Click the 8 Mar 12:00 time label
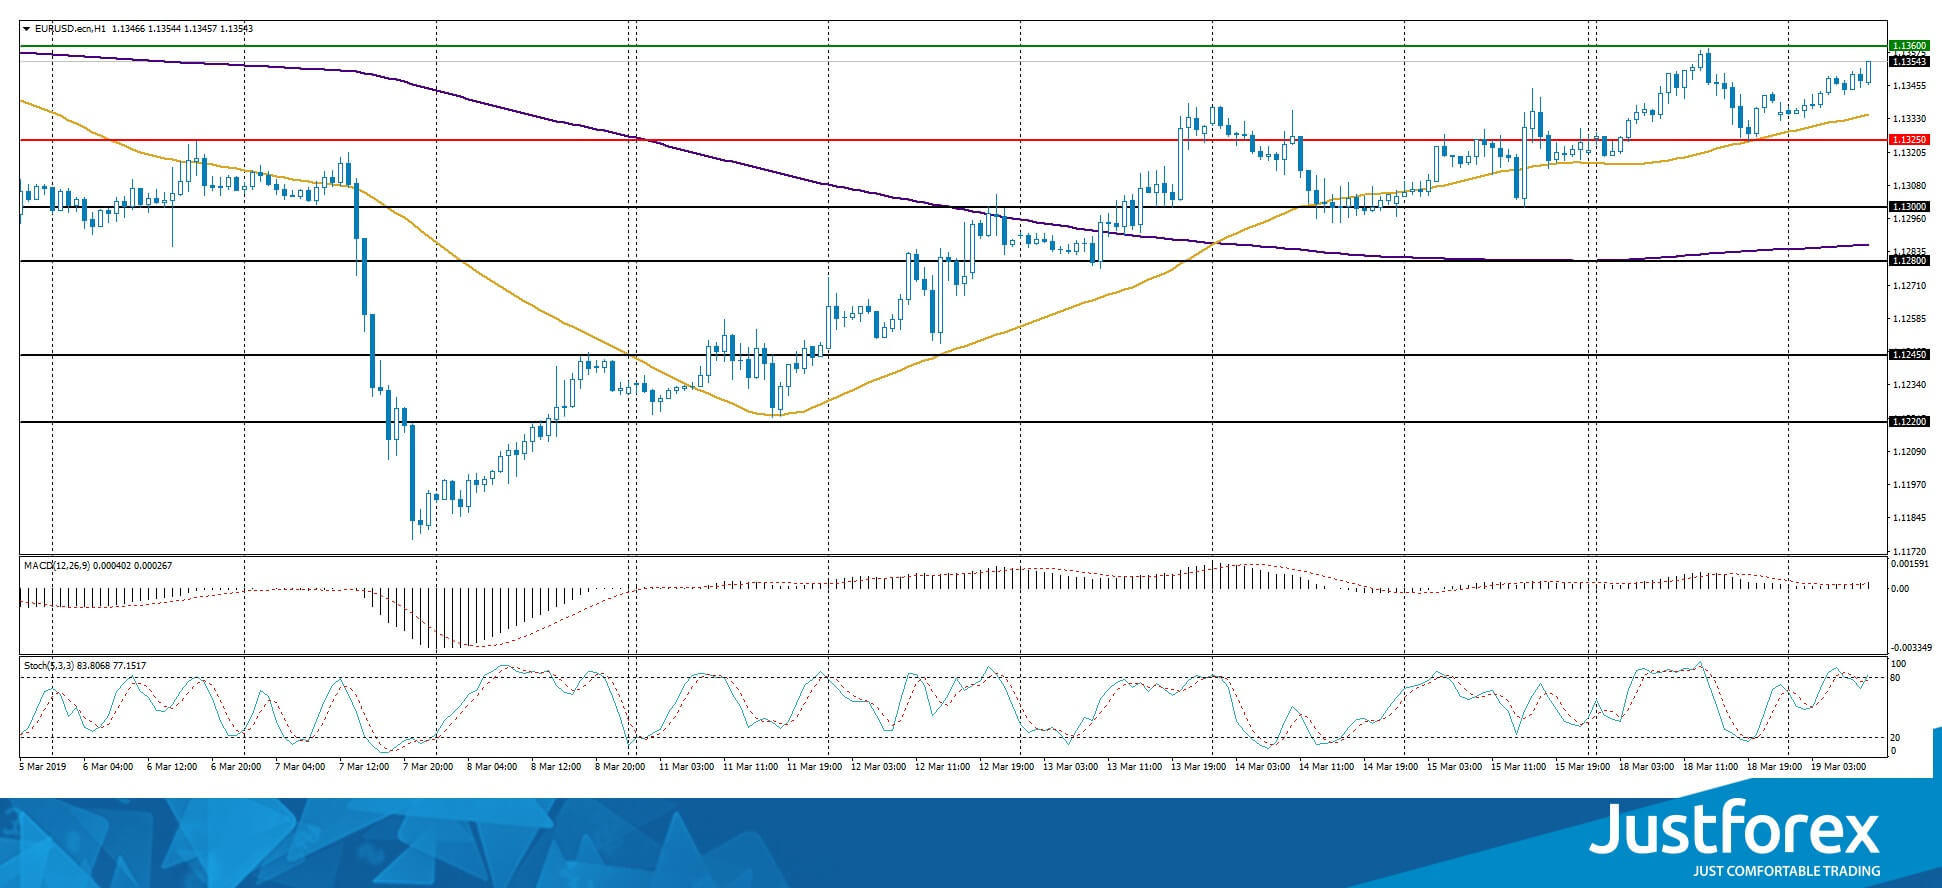1942x888 pixels. click(556, 767)
